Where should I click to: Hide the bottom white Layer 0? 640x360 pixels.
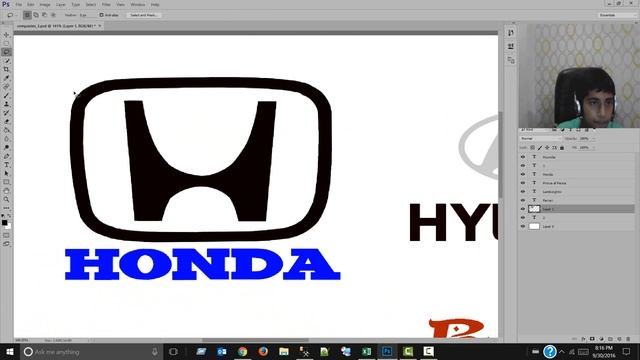pyautogui.click(x=523, y=226)
